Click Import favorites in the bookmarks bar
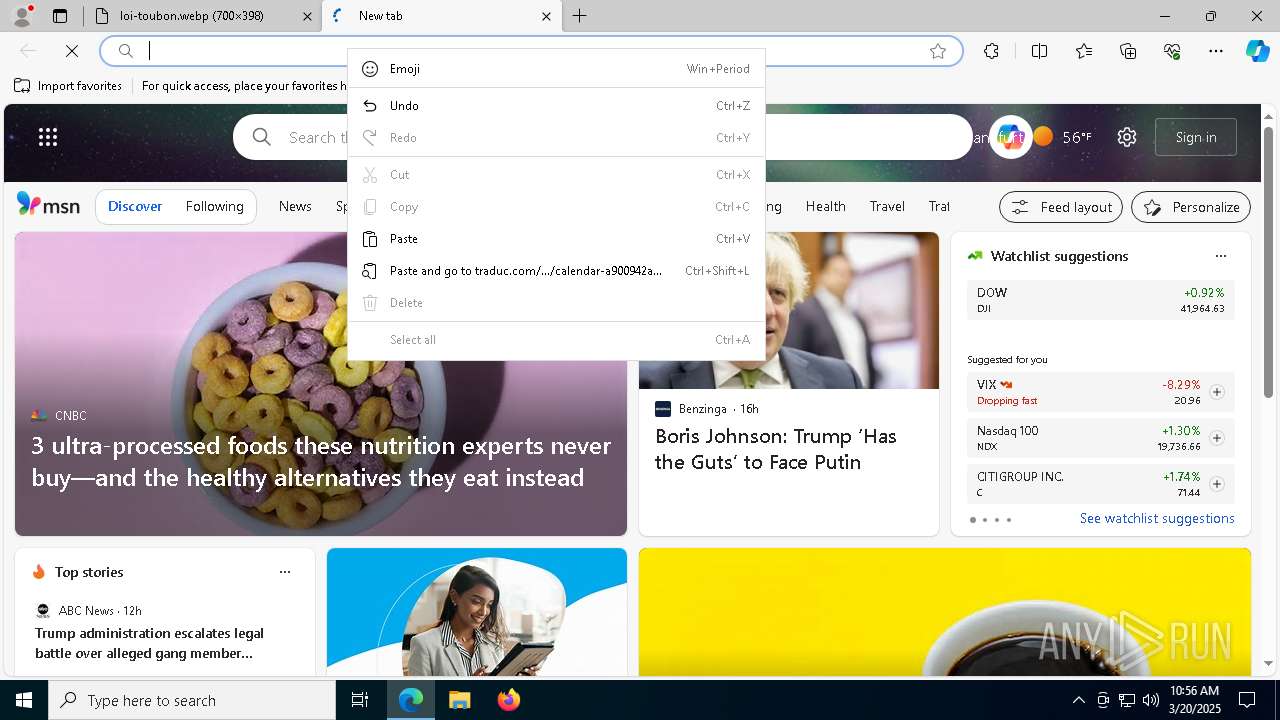 pos(68,86)
